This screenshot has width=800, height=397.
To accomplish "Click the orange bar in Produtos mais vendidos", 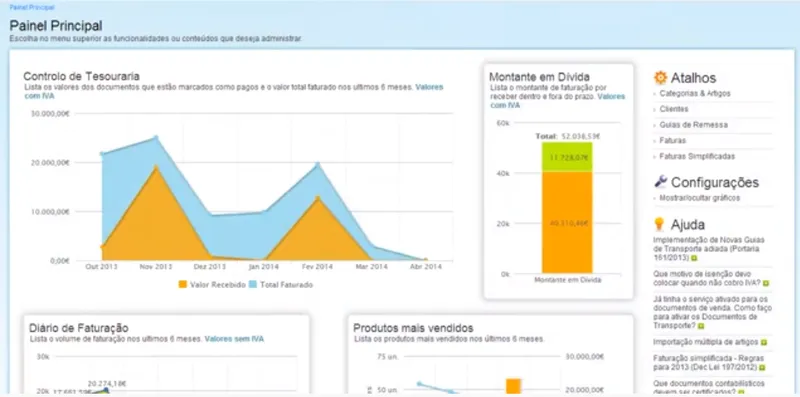I will click(513, 387).
